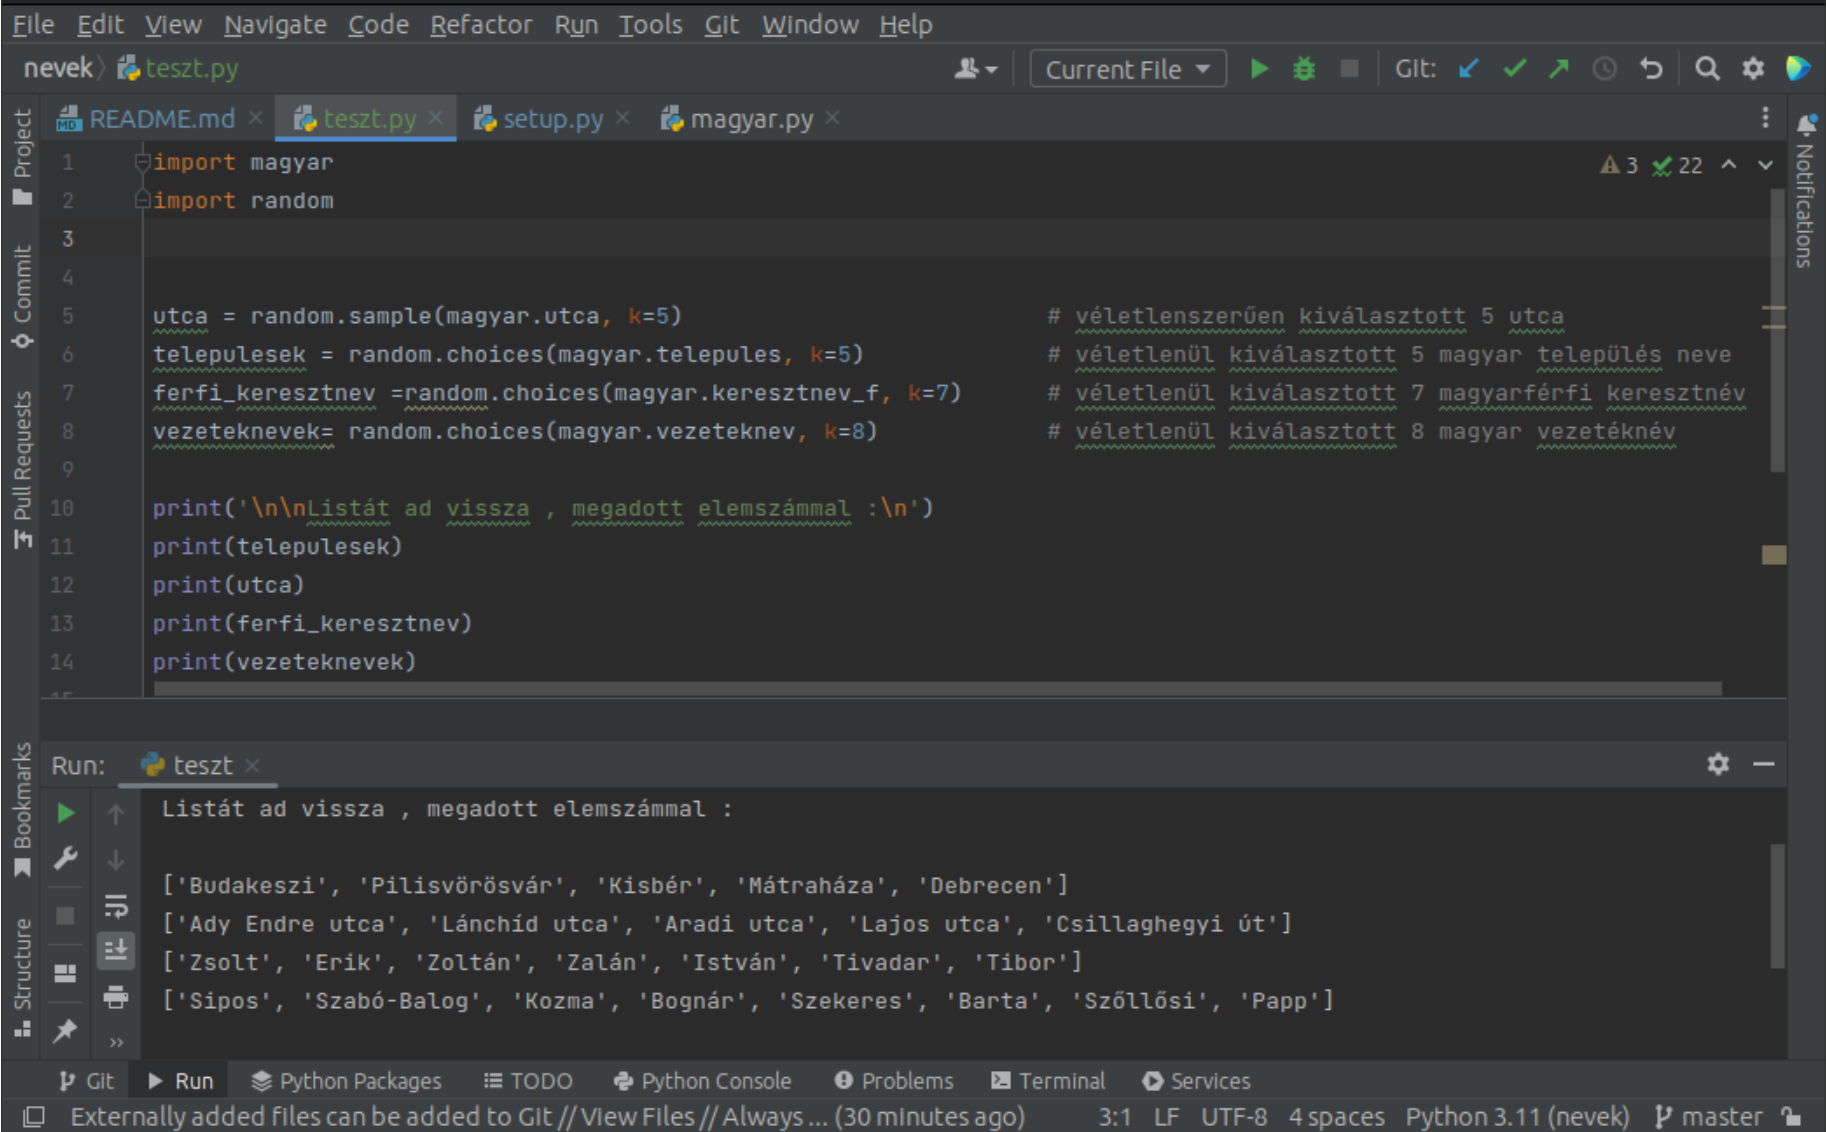Open Search Everywhere with the magnifier icon
This screenshot has width=1826, height=1132.
[1707, 68]
